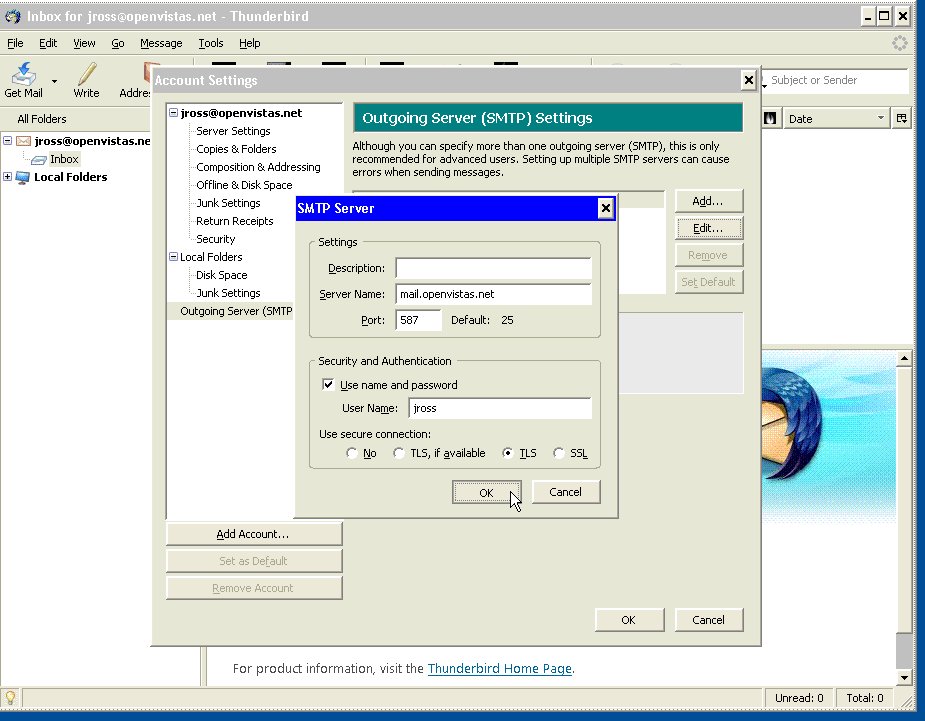Click the Description input field
The image size is (925, 721).
[493, 268]
